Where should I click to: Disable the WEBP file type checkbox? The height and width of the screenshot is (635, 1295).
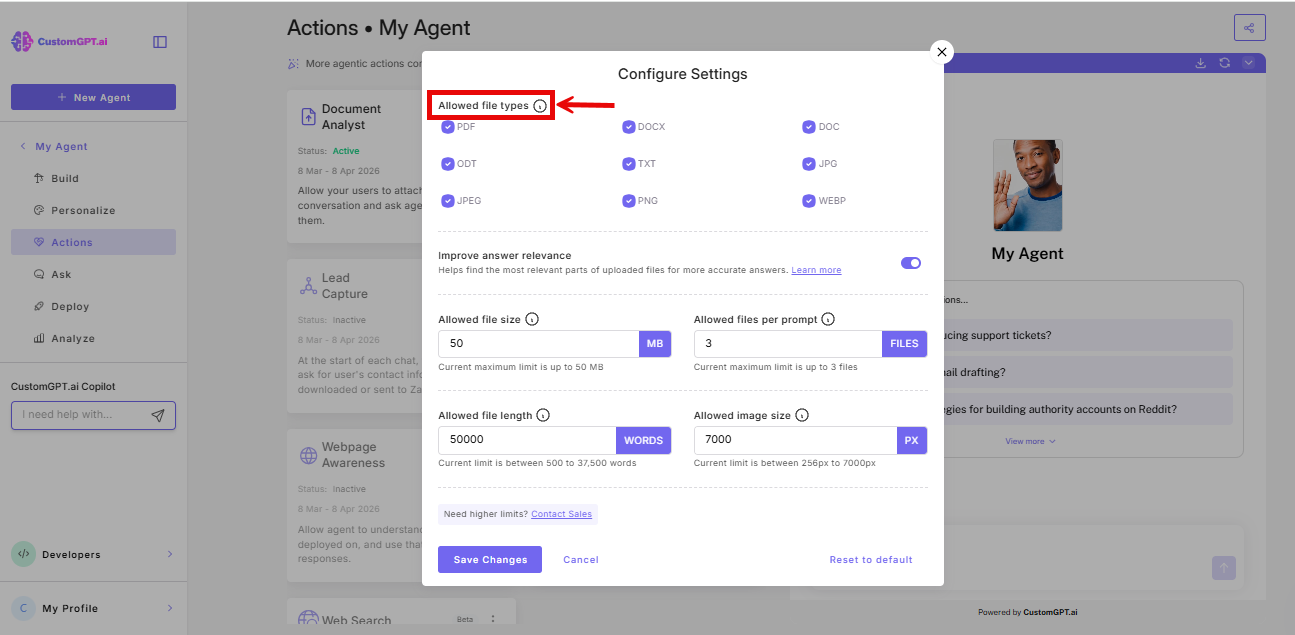point(809,200)
